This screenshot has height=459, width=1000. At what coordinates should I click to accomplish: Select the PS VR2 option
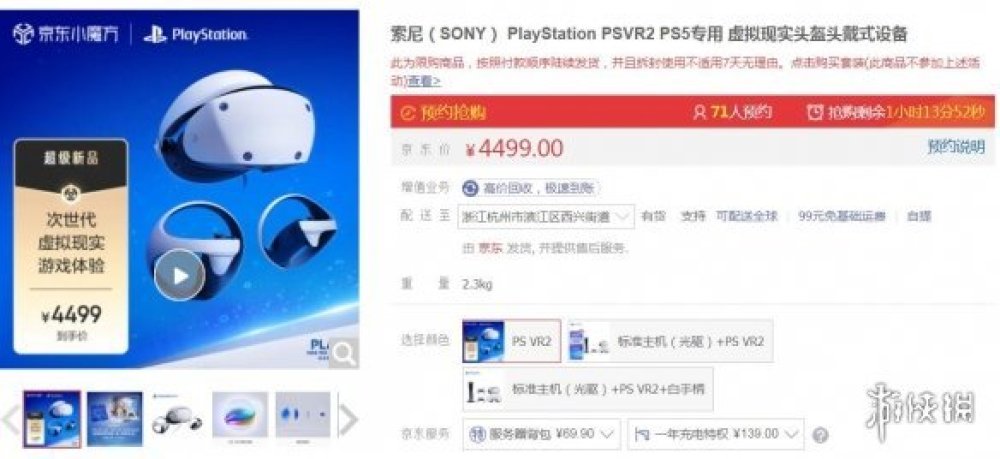[512, 341]
